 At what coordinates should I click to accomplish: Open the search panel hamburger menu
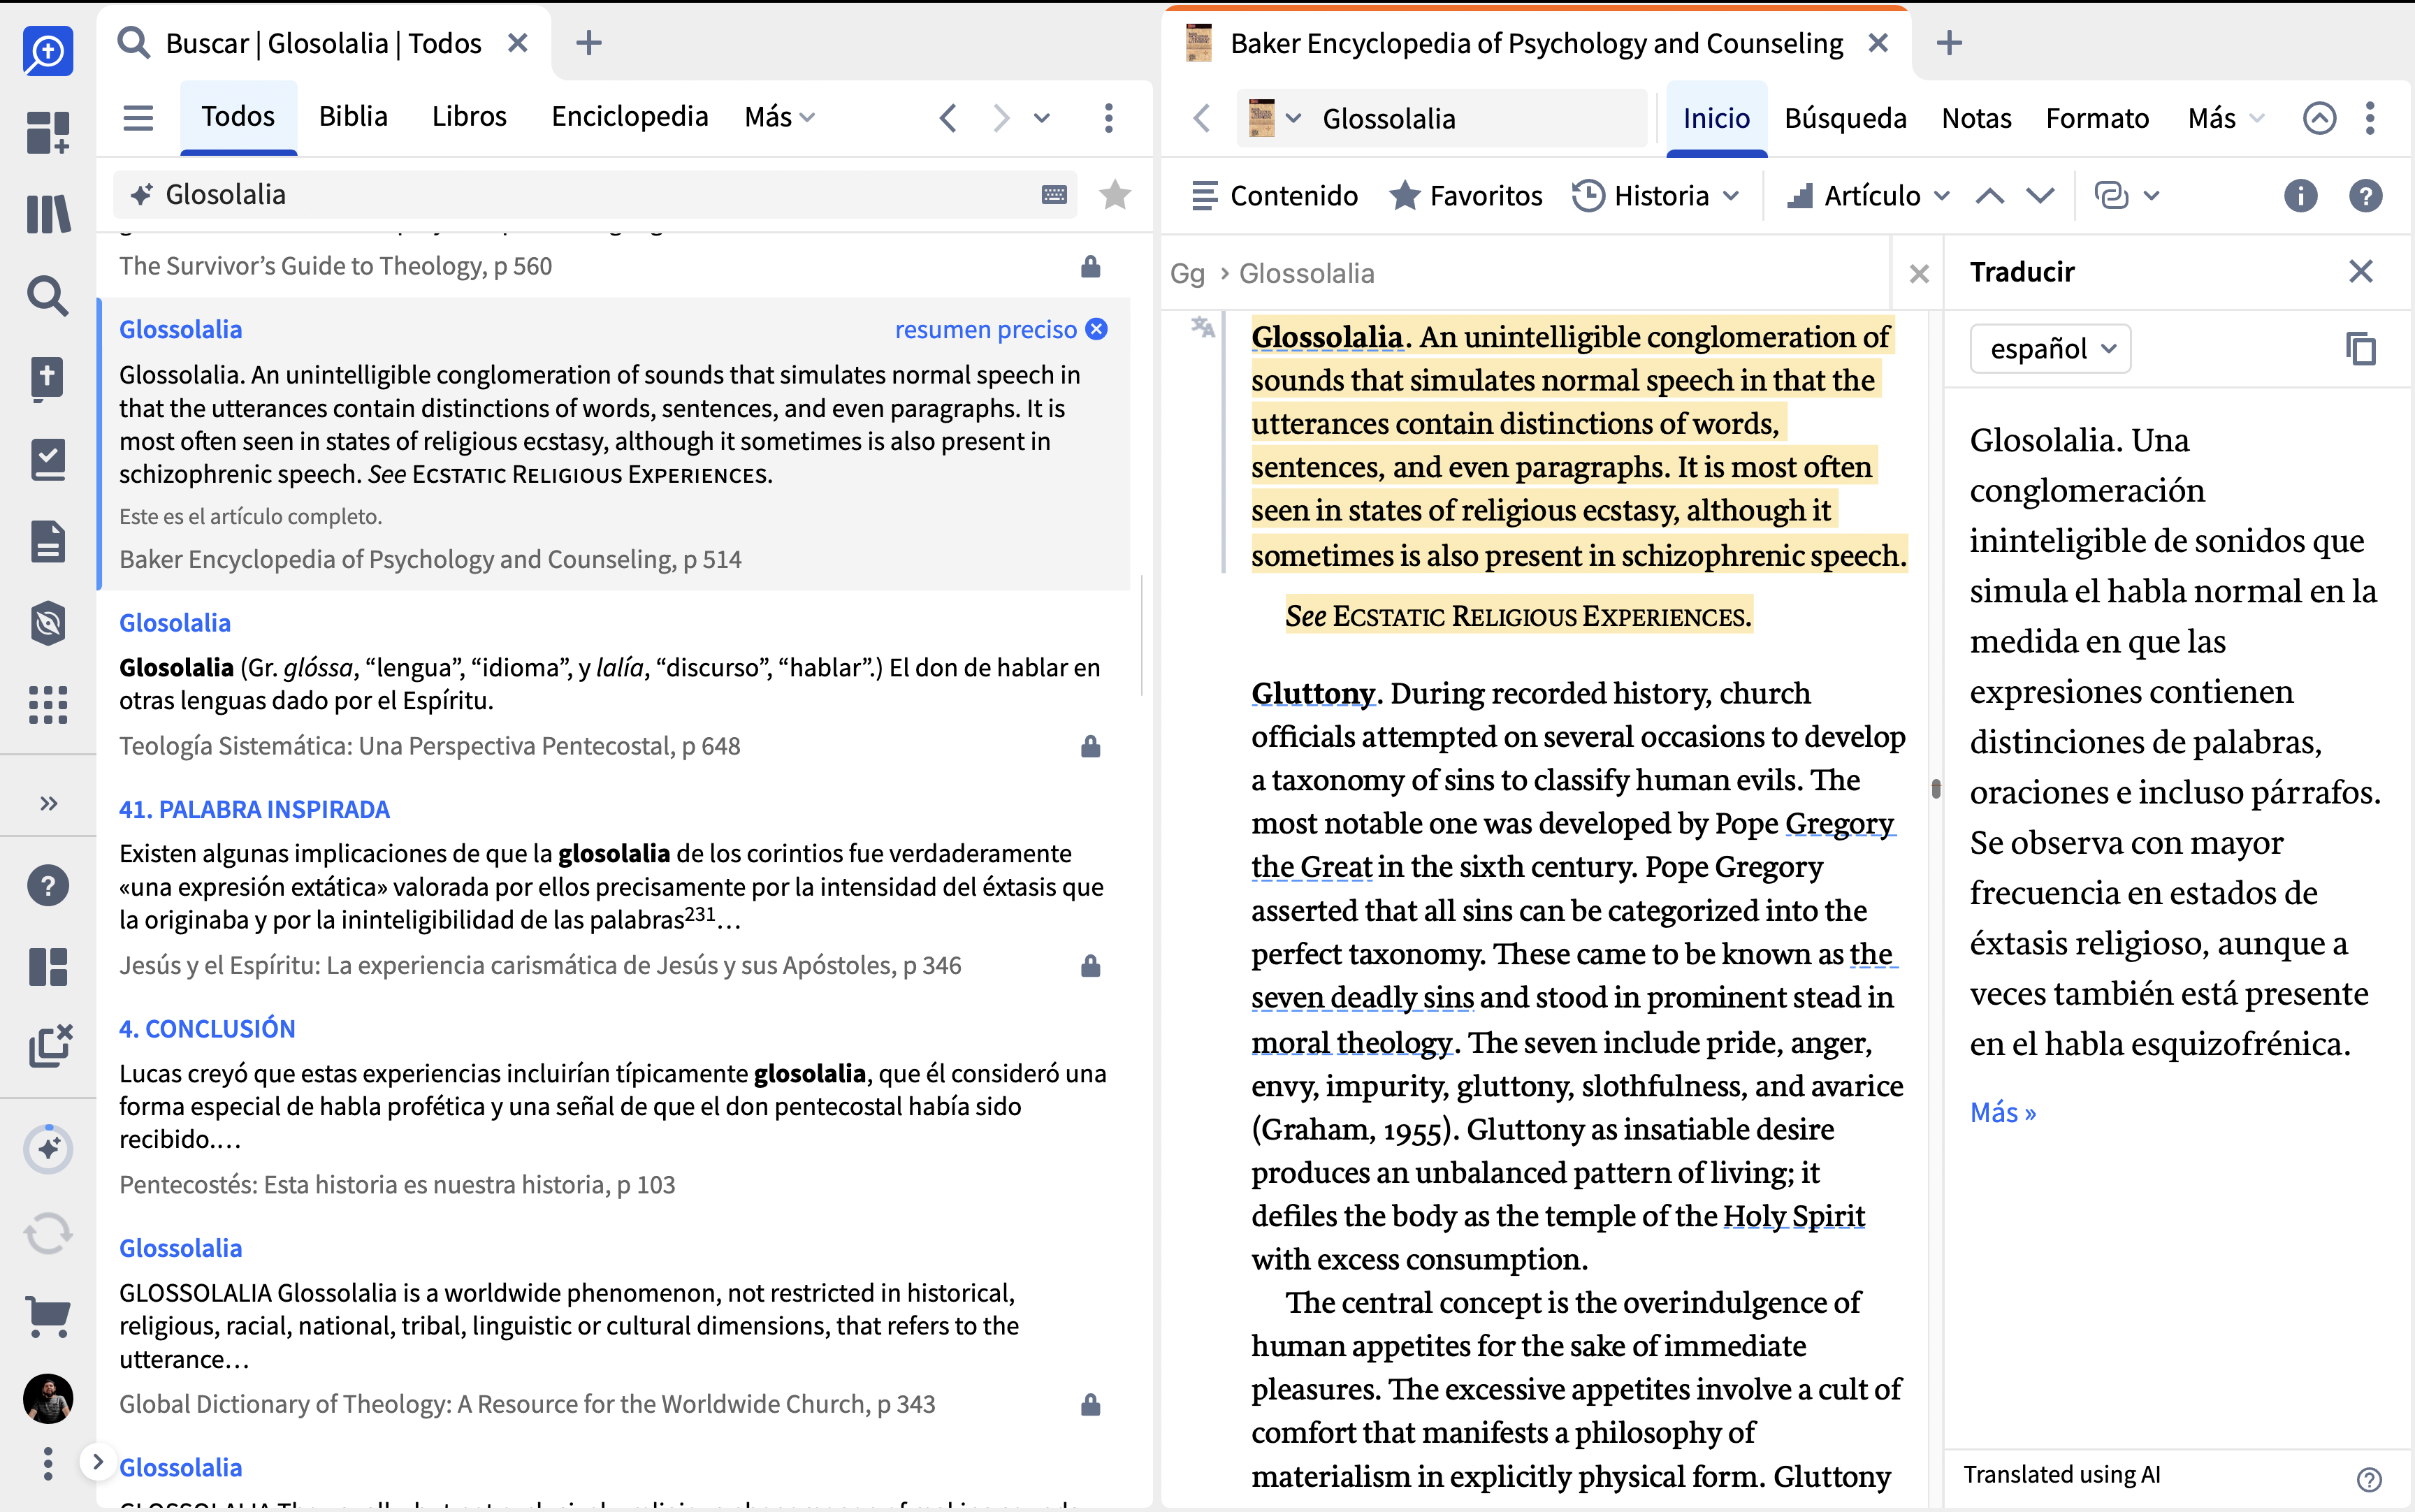coord(138,118)
